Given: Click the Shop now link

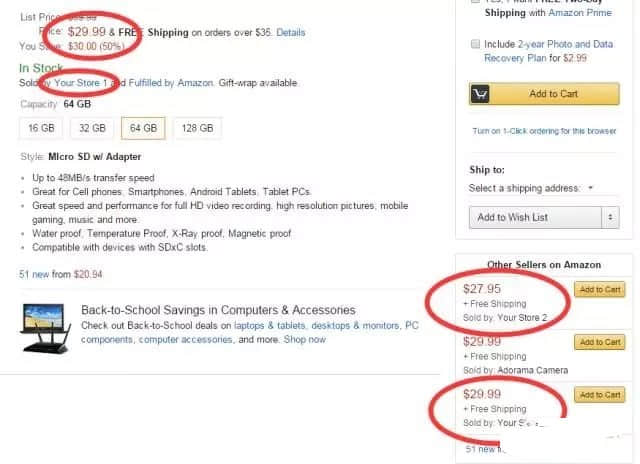Looking at the screenshot, I should click(304, 339).
